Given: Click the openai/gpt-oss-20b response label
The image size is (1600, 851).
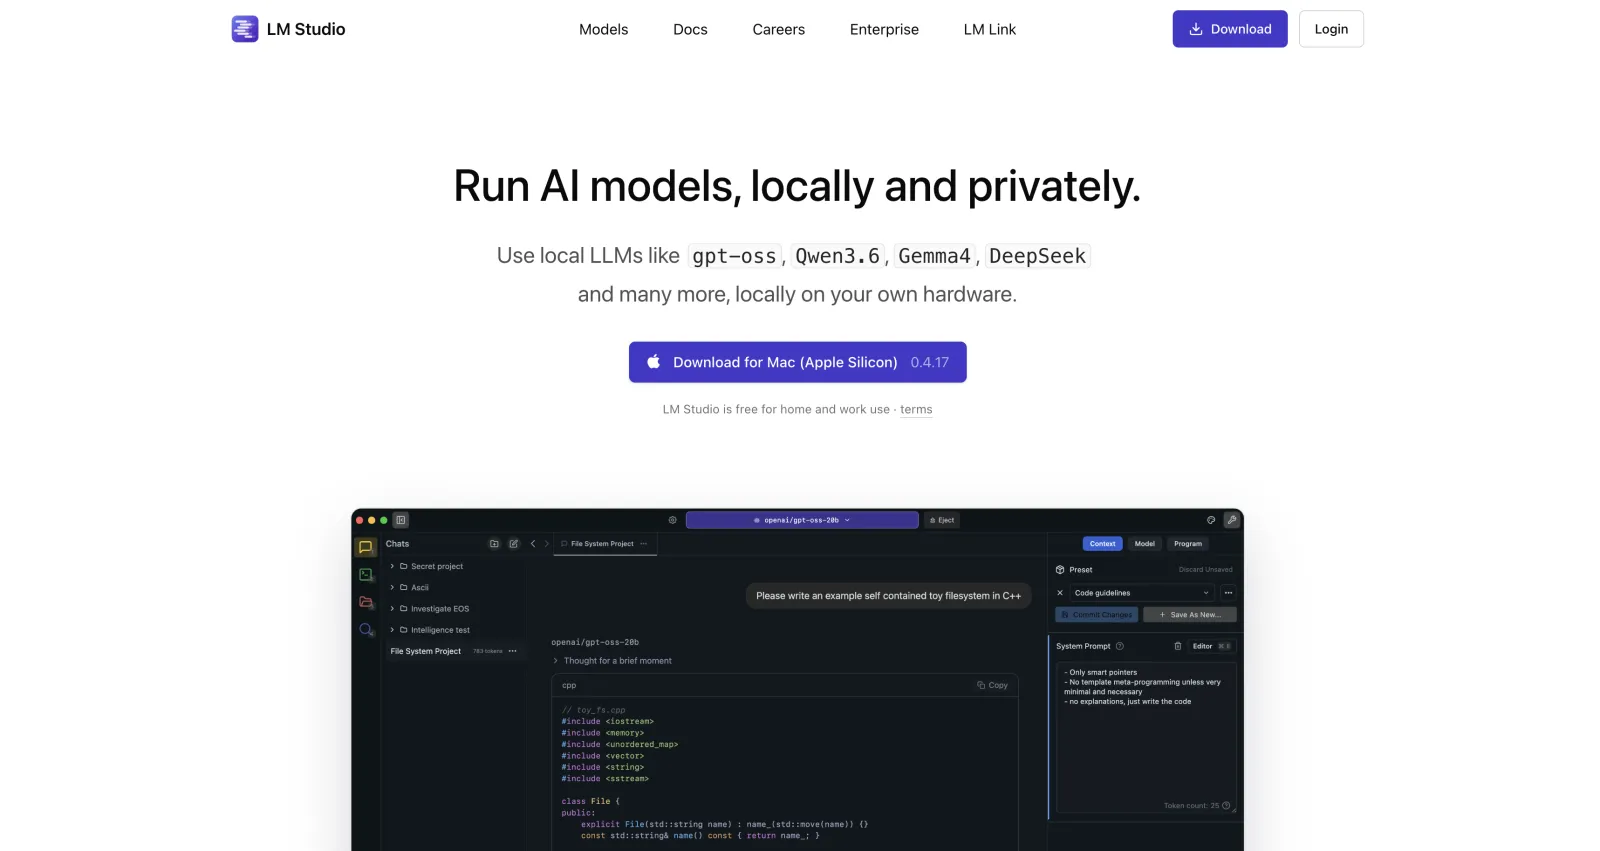Looking at the screenshot, I should click(x=595, y=642).
